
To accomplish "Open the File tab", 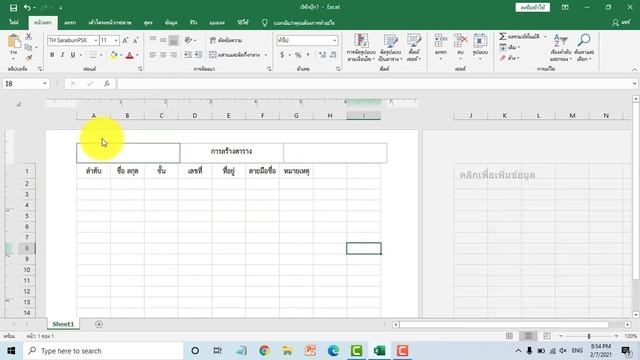I will 14,23.
